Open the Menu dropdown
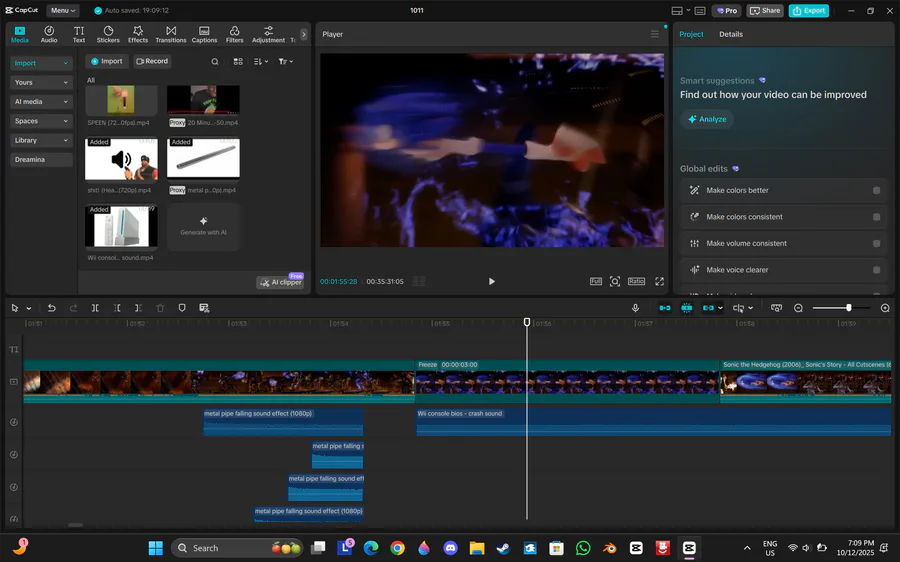The height and width of the screenshot is (562, 900). tap(63, 10)
